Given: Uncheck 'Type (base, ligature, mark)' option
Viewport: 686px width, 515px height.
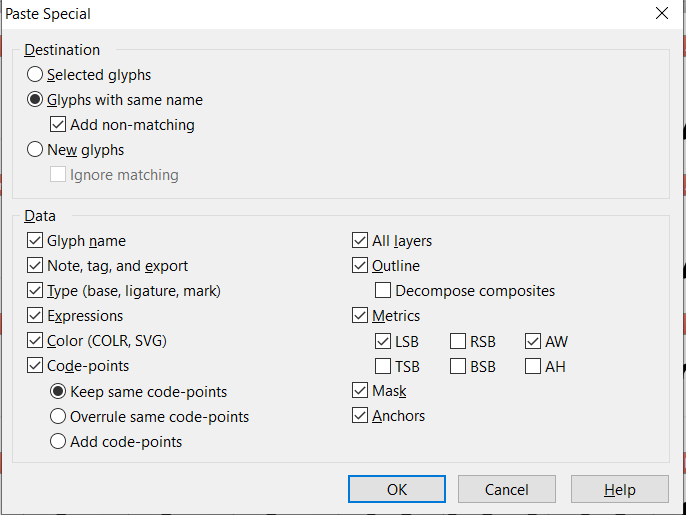Looking at the screenshot, I should click(36, 291).
